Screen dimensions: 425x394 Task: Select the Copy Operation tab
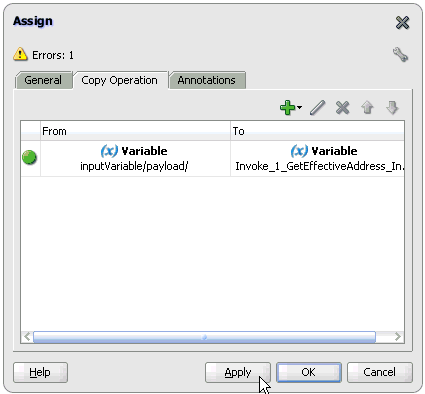point(120,80)
